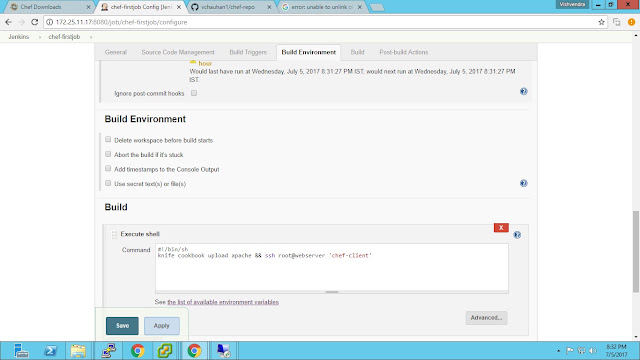Enable Abort the build if it's stuck

108,154
